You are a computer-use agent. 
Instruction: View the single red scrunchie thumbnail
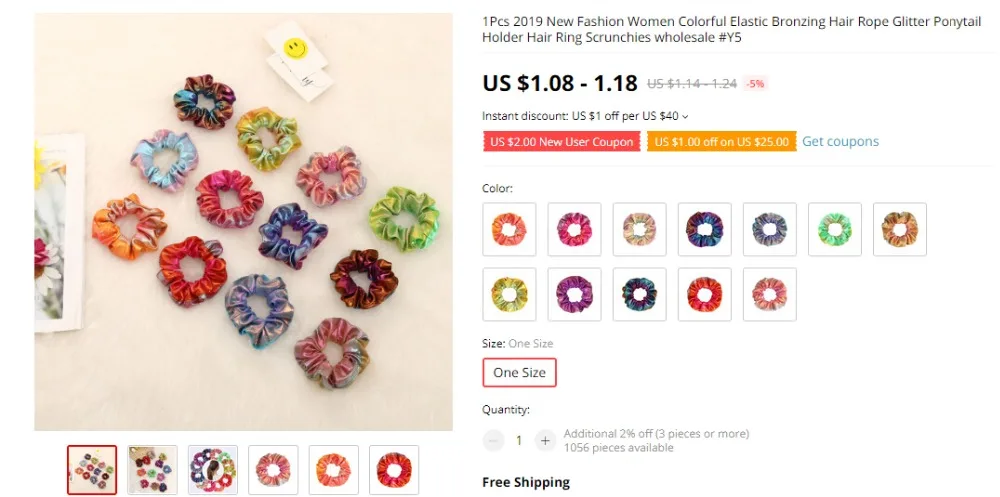(393, 470)
